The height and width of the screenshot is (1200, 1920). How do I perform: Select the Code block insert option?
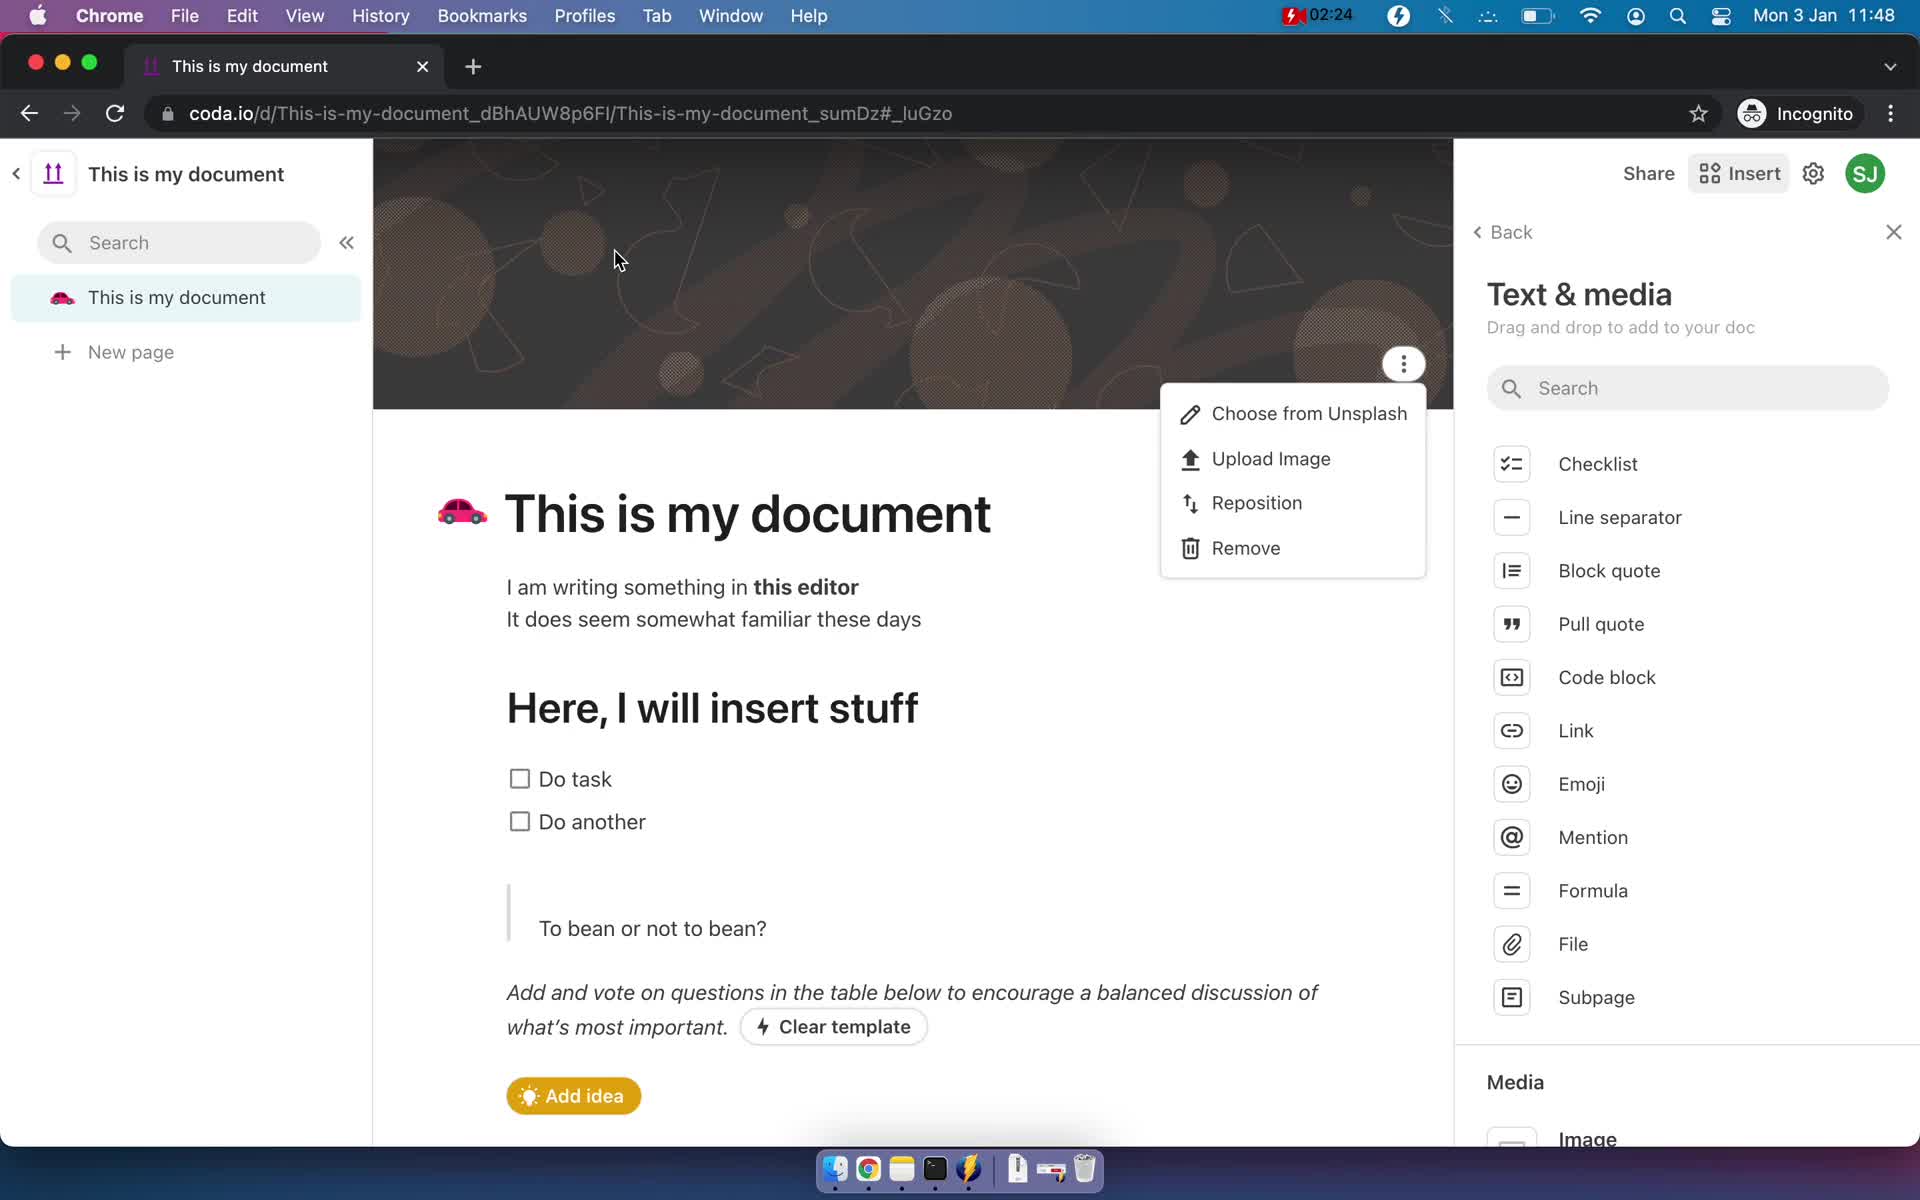(x=1608, y=677)
